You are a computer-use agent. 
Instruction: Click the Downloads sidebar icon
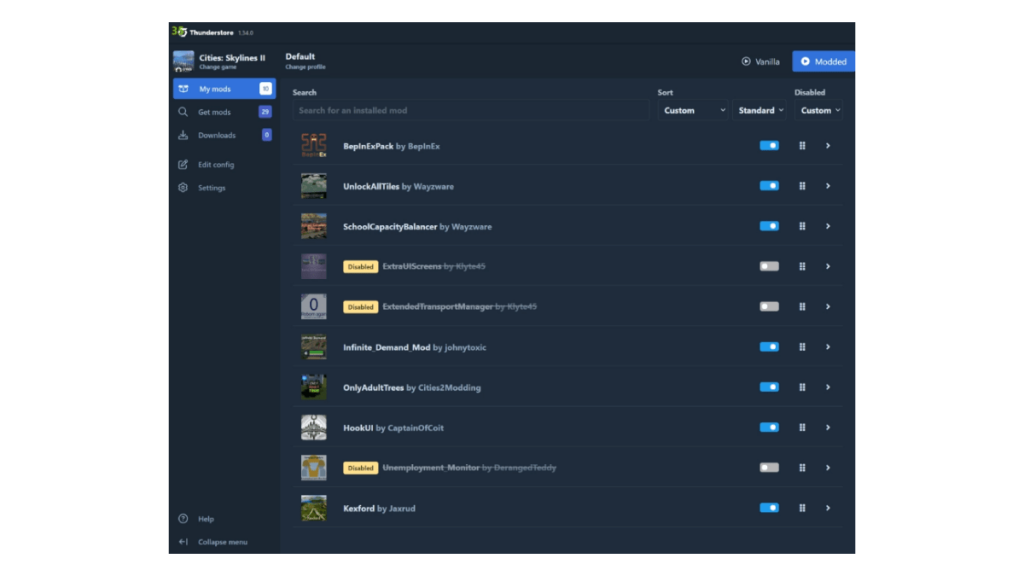click(183, 135)
